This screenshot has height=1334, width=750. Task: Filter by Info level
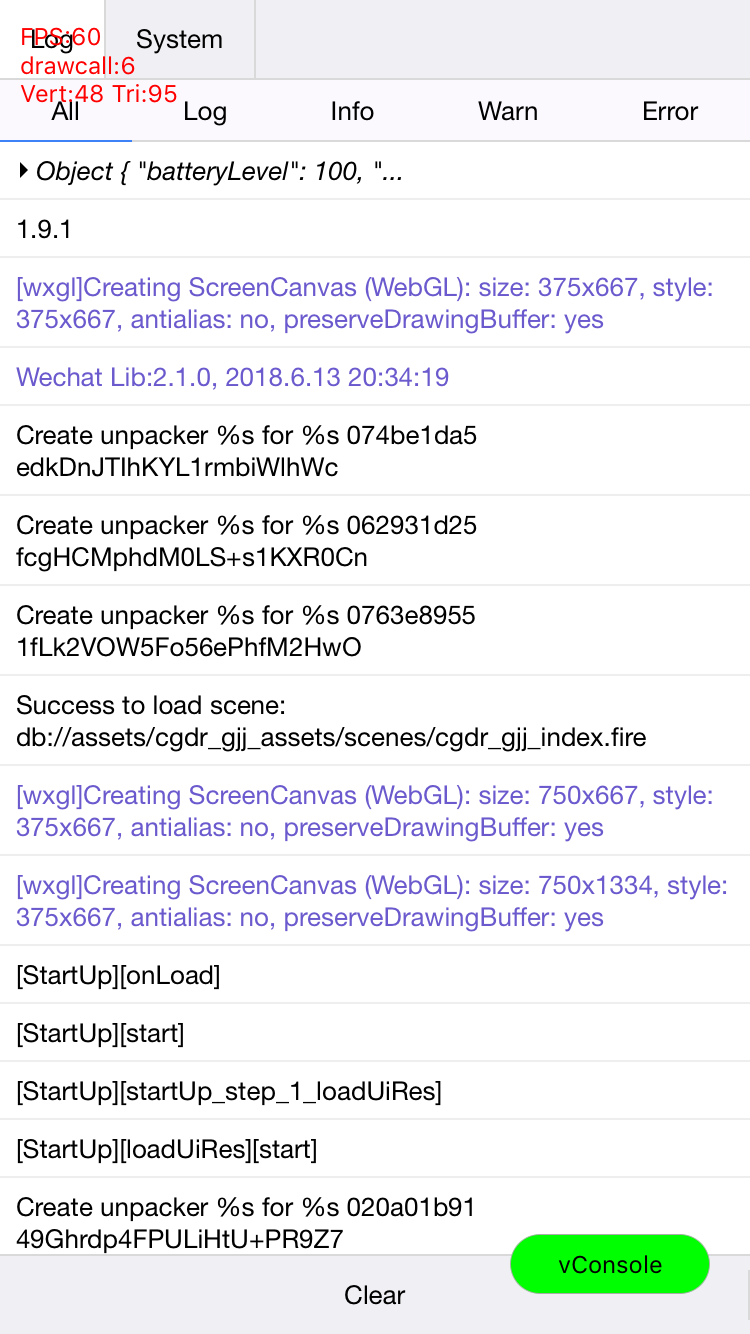tap(352, 111)
